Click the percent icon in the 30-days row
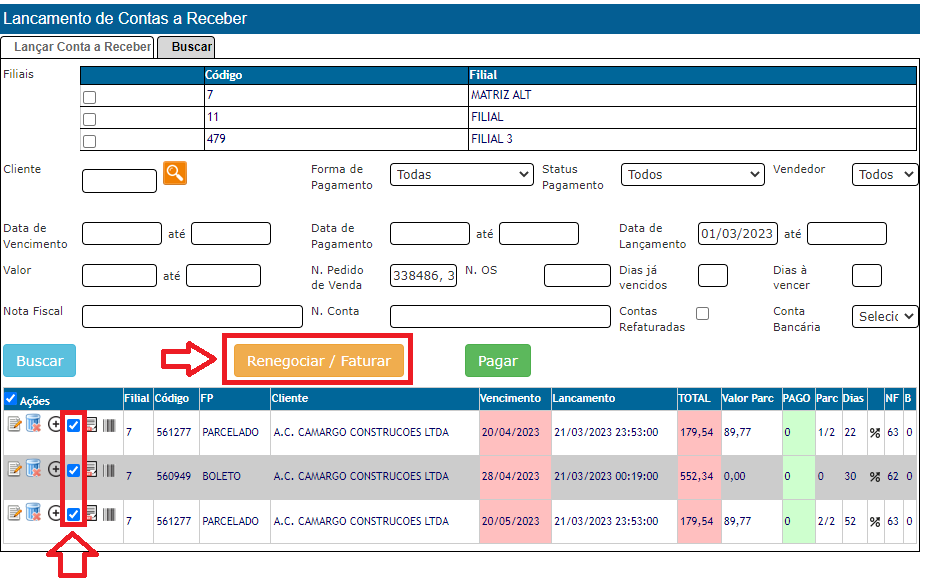The image size is (925, 587). [874, 477]
